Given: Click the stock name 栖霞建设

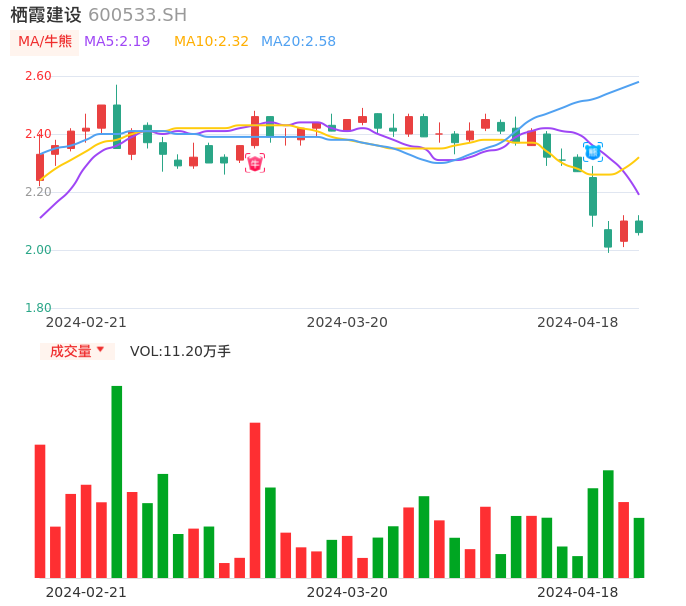Looking at the screenshot, I should tap(46, 15).
